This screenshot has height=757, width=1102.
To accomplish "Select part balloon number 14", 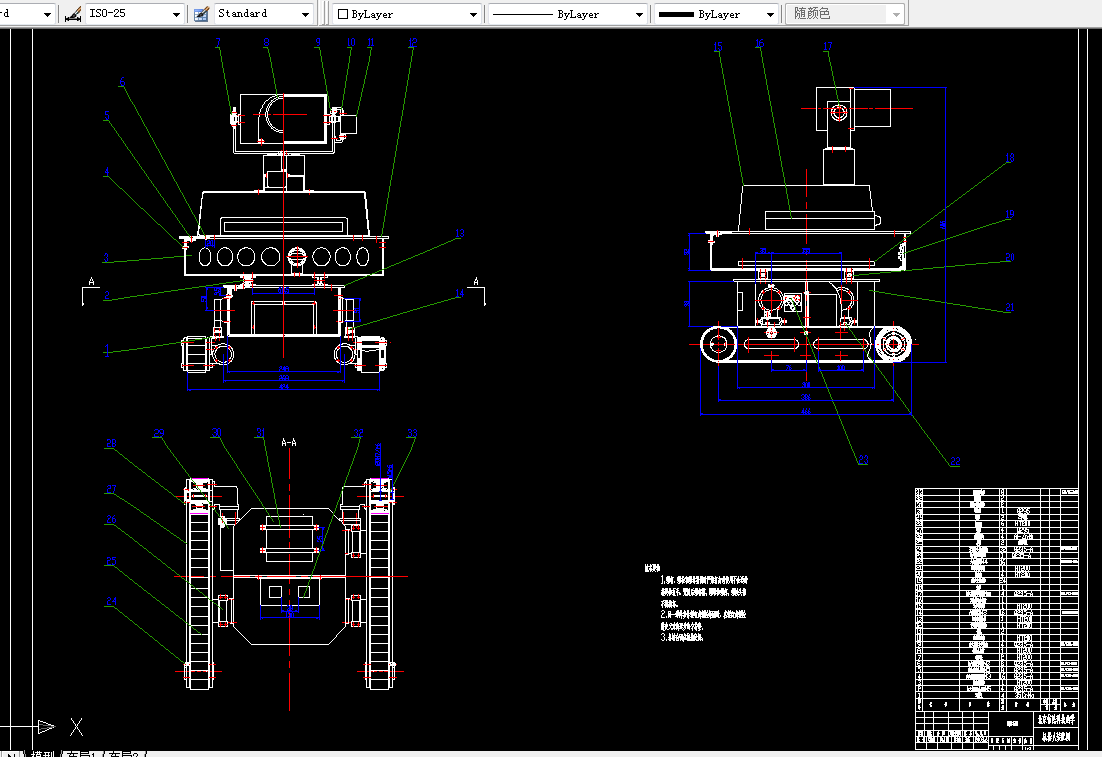I will 460,293.
